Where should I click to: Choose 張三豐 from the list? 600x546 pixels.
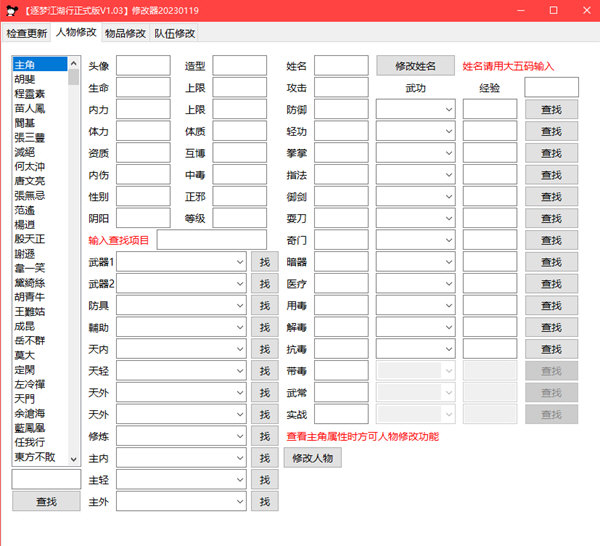tap(40, 137)
